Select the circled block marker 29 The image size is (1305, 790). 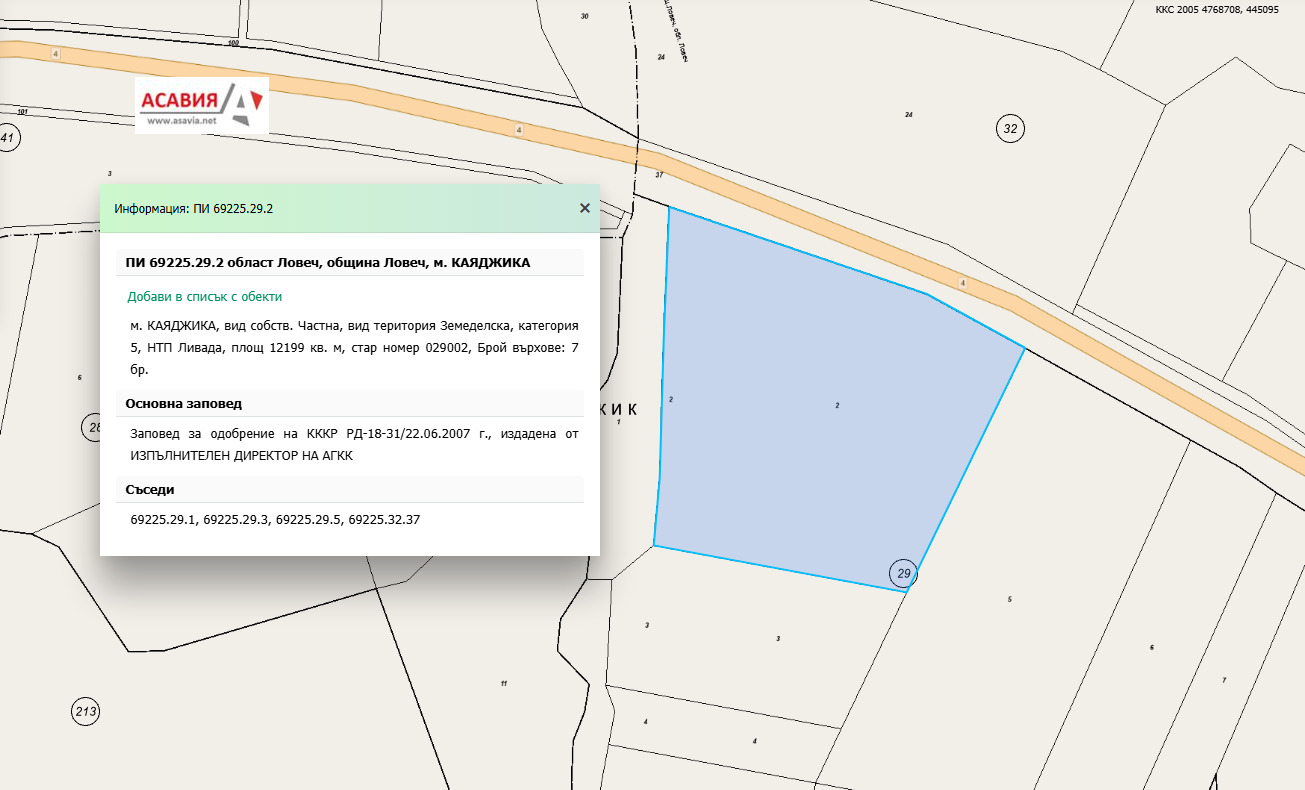point(904,574)
